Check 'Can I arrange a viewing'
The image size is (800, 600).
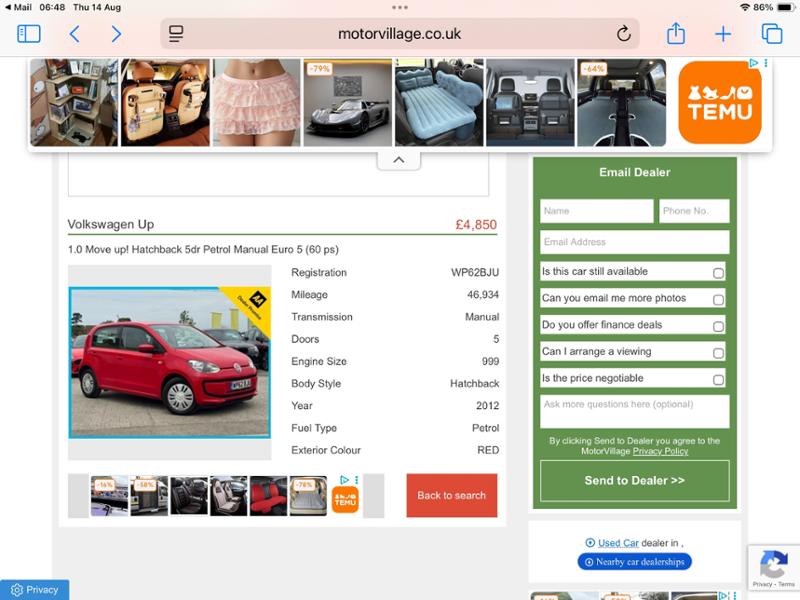(x=718, y=353)
